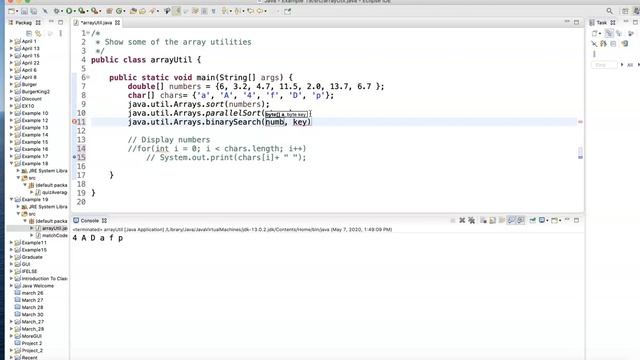Image resolution: width=640 pixels, height=360 pixels.
Task: Maximize the editor area
Action: coord(576,22)
